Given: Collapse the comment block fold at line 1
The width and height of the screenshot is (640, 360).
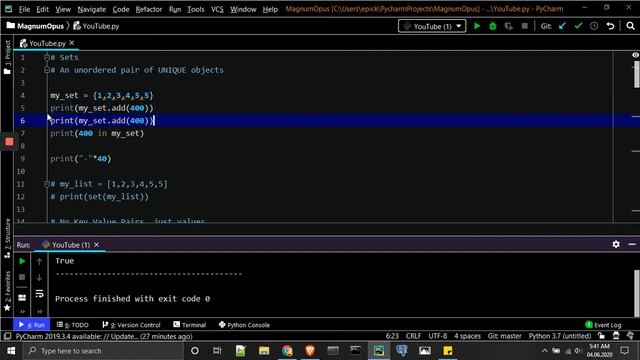Looking at the screenshot, I should (47, 58).
